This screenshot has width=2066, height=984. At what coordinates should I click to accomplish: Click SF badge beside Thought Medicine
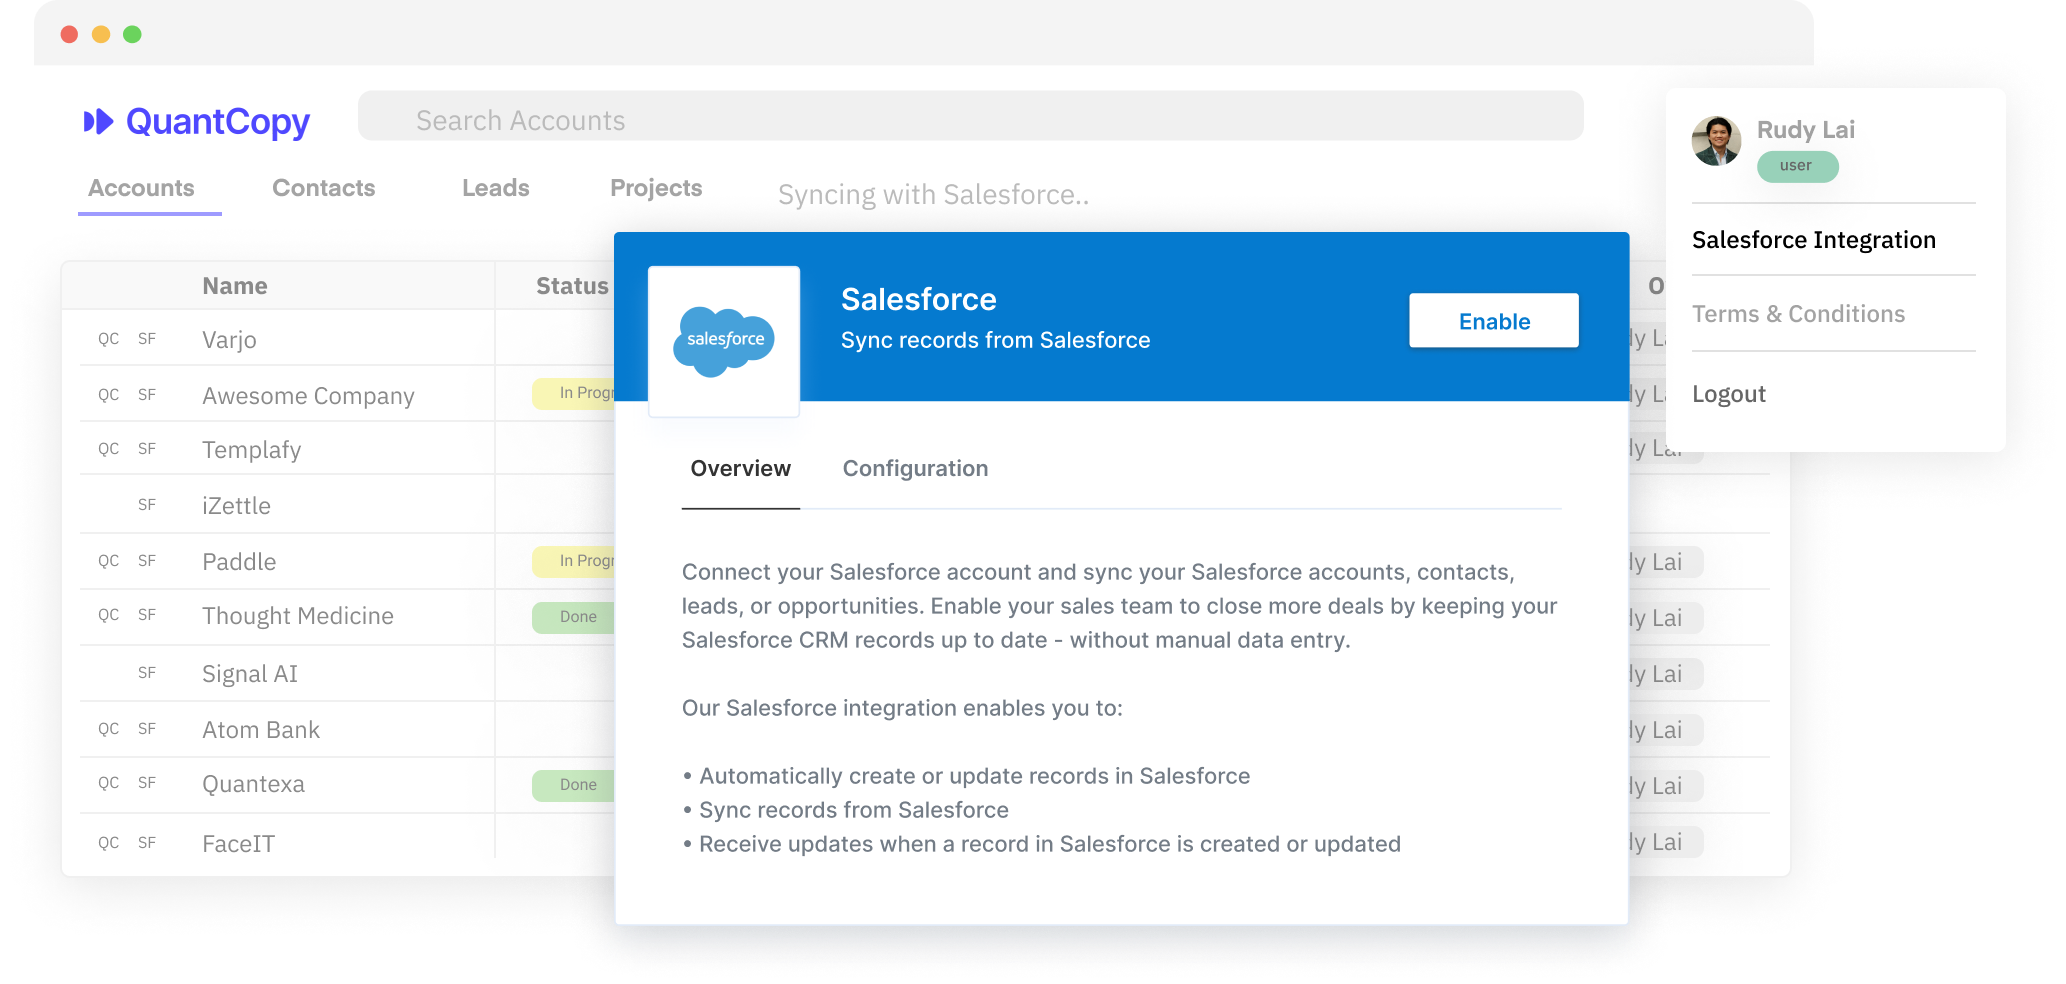click(147, 615)
